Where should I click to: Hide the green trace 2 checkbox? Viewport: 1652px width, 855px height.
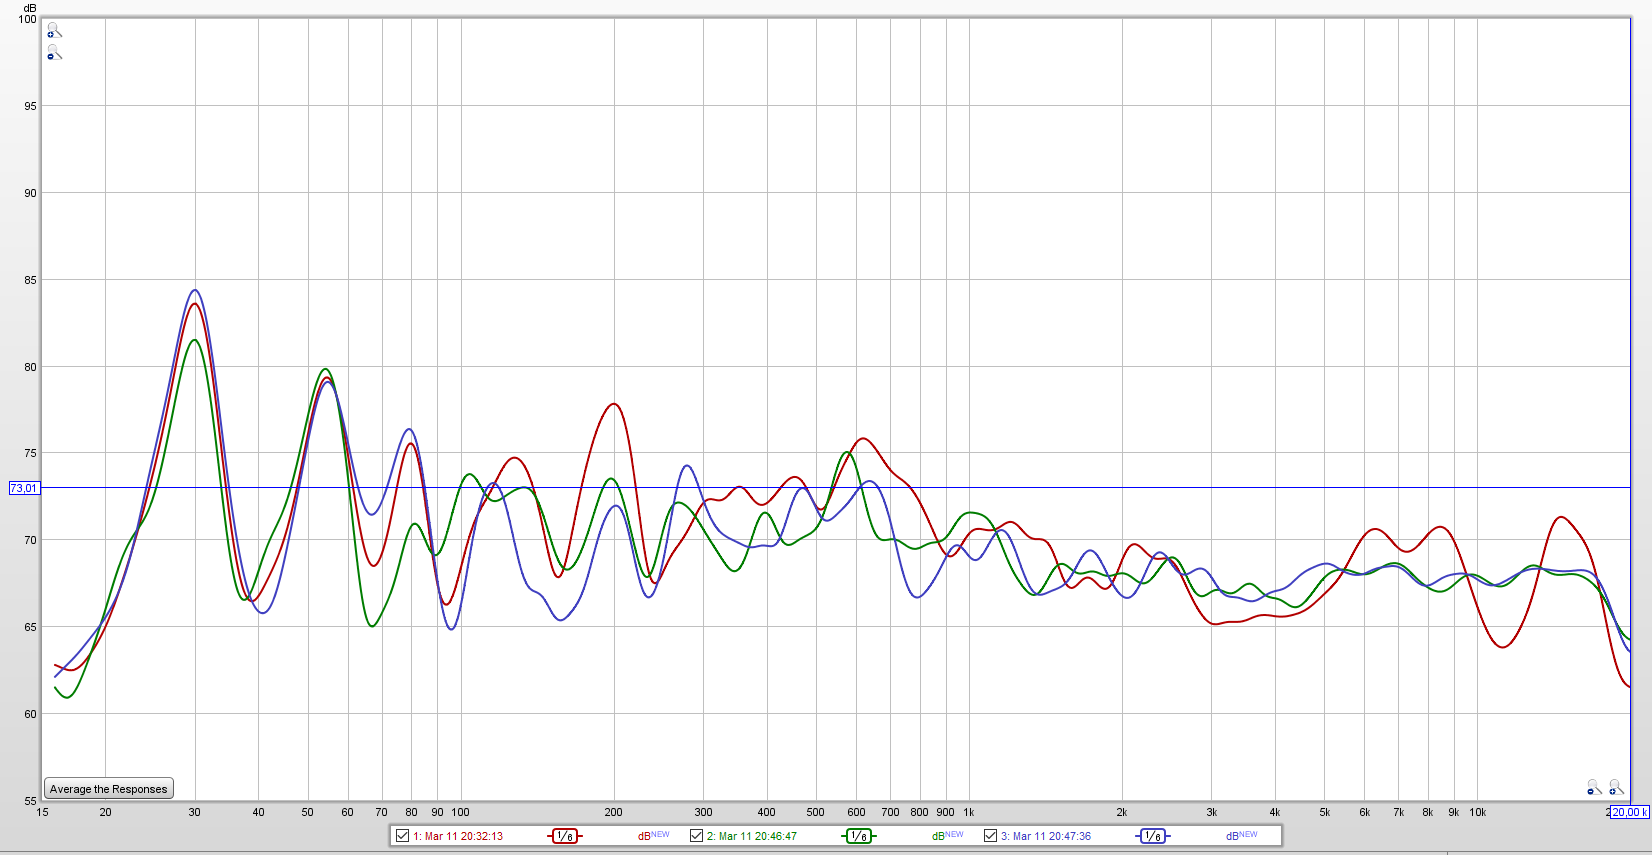[x=697, y=836]
